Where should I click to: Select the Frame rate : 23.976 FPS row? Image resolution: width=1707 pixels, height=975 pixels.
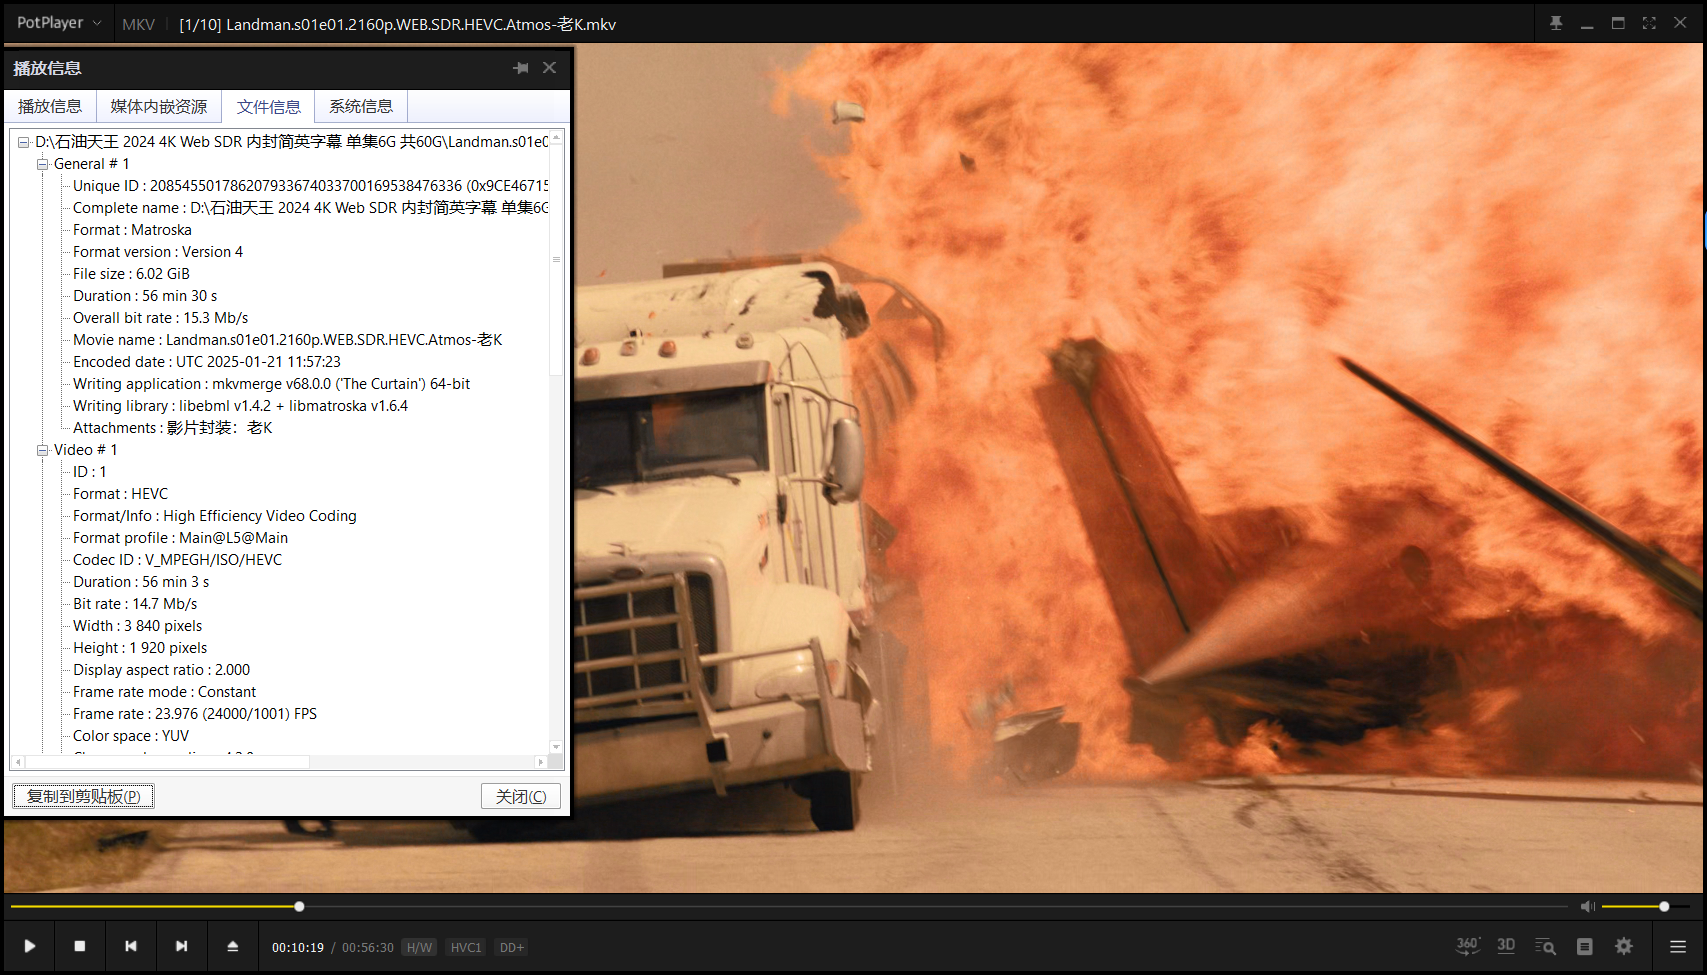click(x=195, y=714)
